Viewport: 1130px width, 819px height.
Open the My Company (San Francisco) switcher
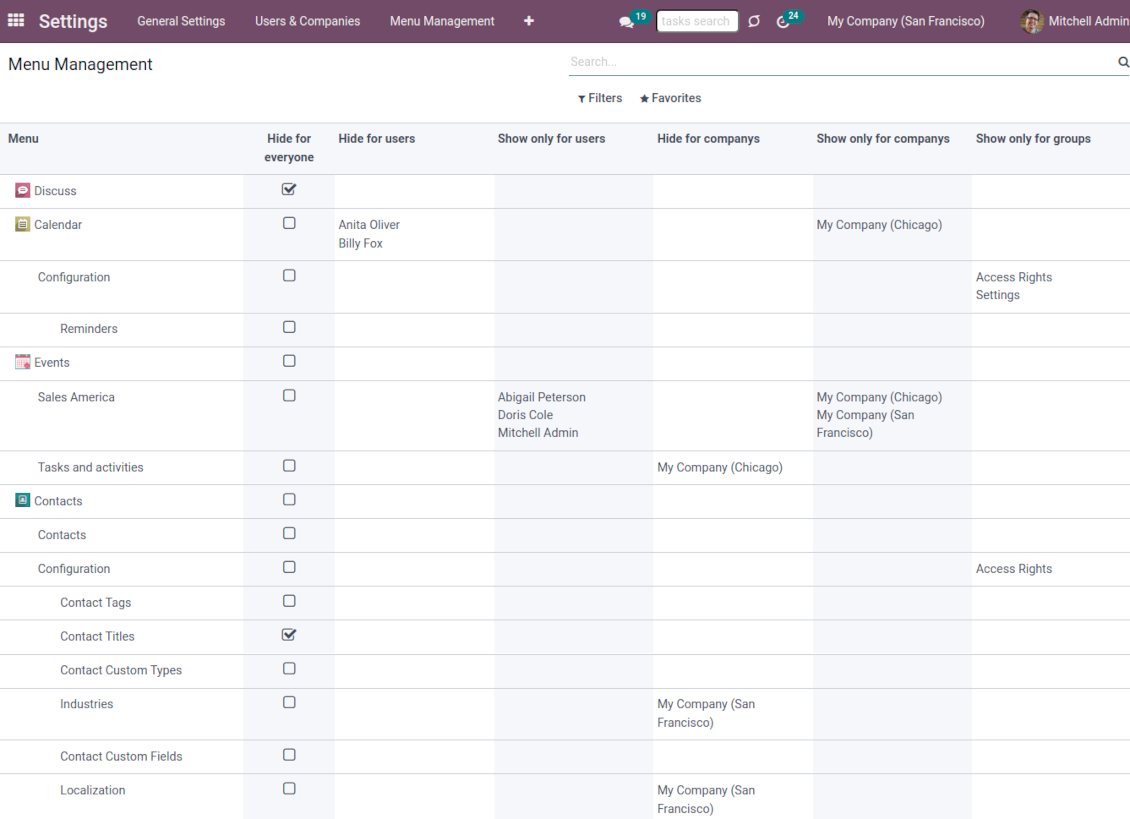[x=906, y=22]
